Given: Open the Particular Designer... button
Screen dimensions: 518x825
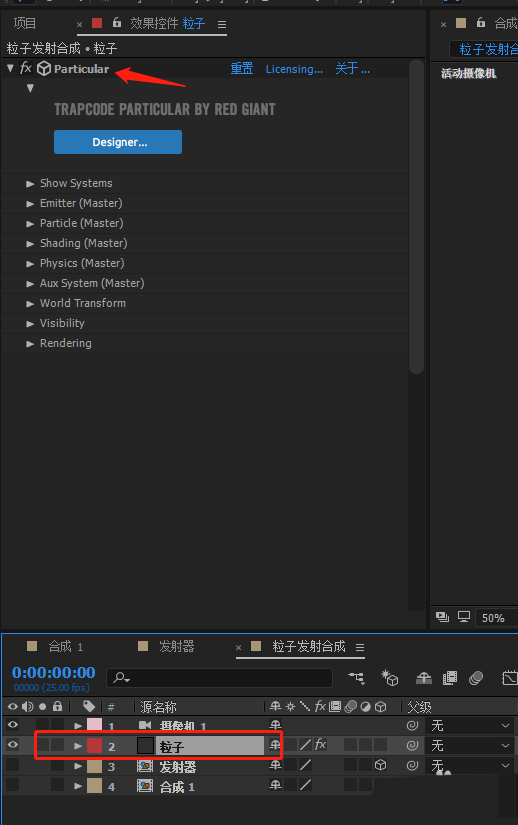Looking at the screenshot, I should point(118,142).
